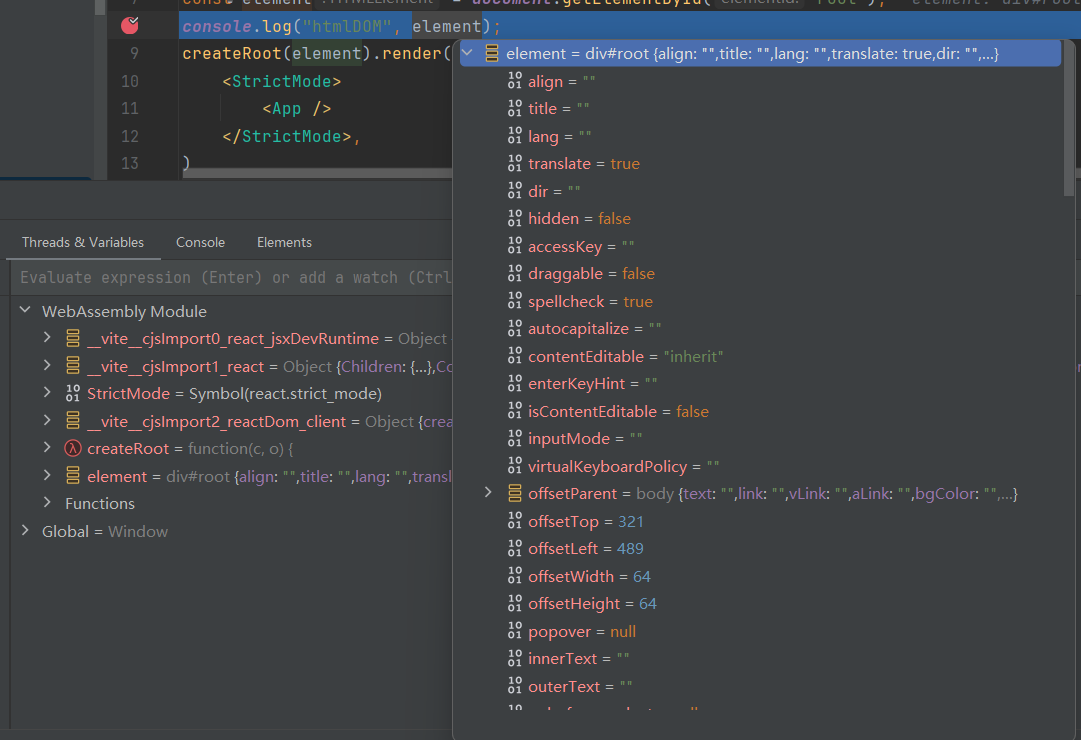Image resolution: width=1081 pixels, height=740 pixels.
Task: Click the createRoot(element) call on line 9
Action: tap(276, 53)
